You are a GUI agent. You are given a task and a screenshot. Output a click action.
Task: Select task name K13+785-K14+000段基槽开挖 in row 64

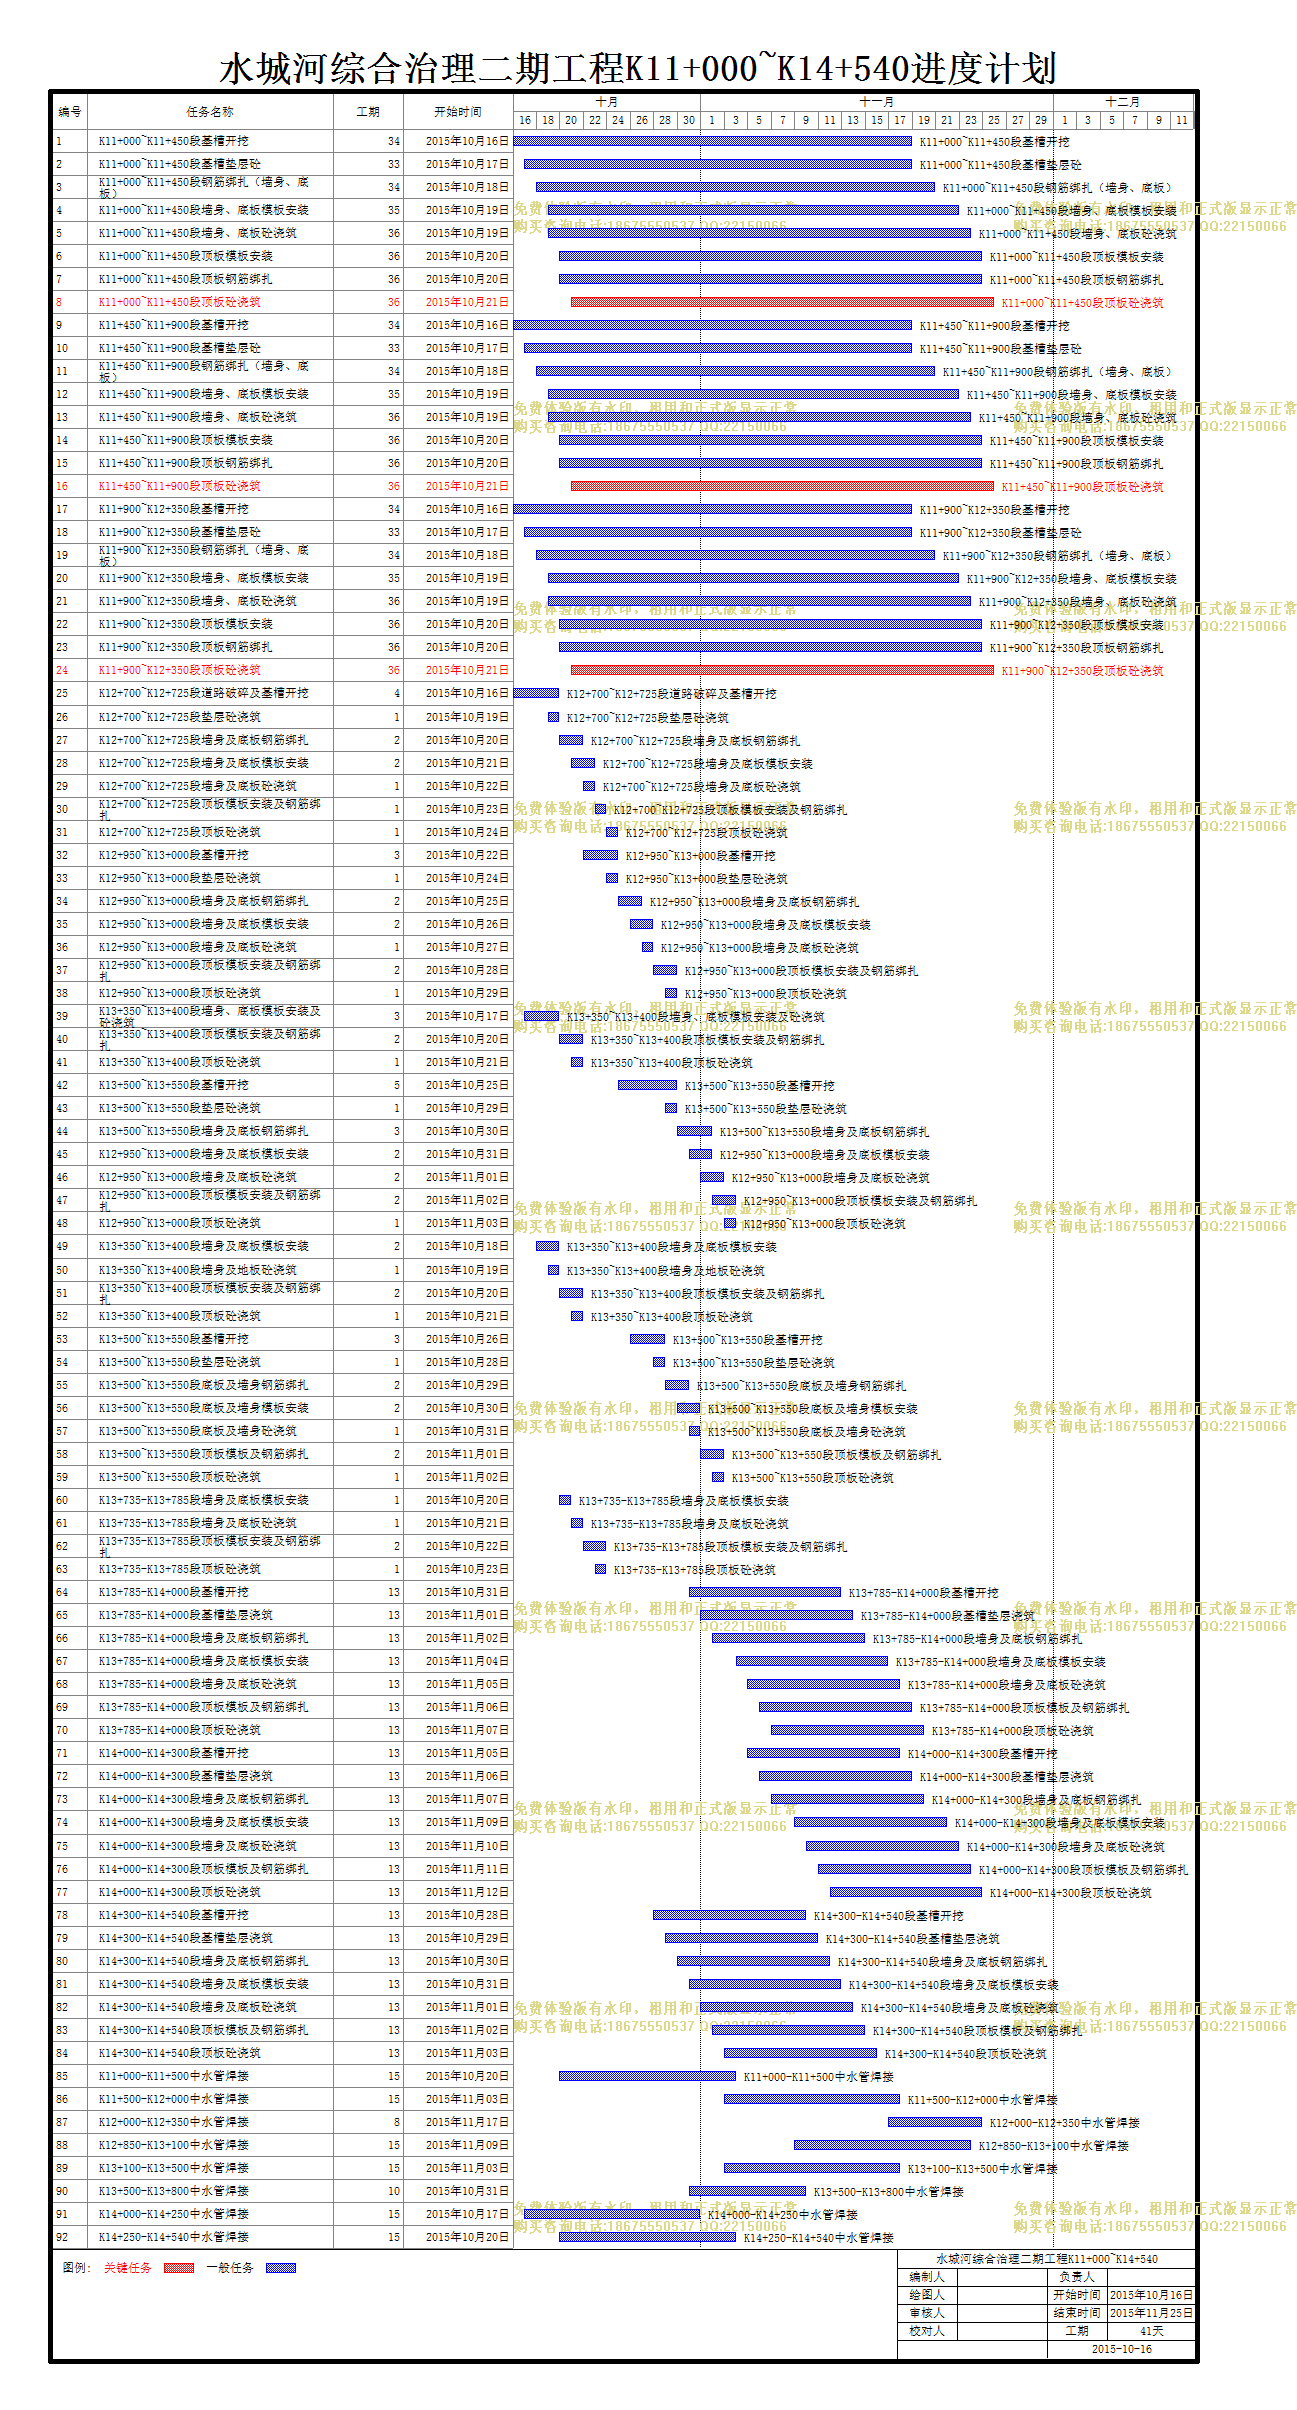pyautogui.click(x=174, y=1592)
